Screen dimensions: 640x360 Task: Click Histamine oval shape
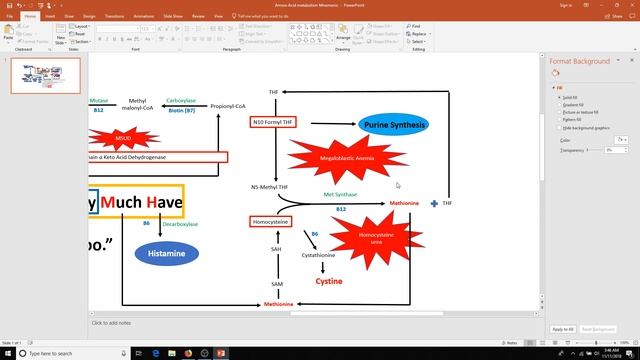coord(167,253)
